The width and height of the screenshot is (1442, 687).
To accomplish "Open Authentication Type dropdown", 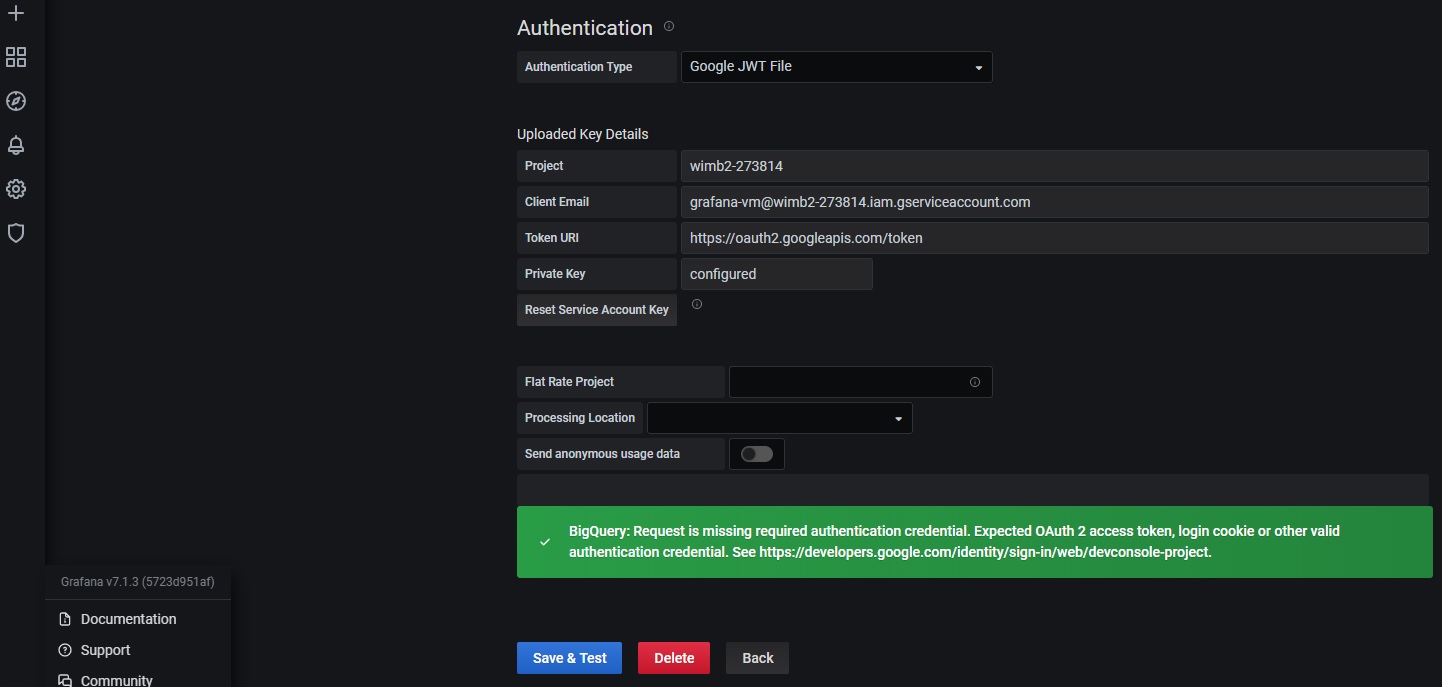I will [x=837, y=67].
